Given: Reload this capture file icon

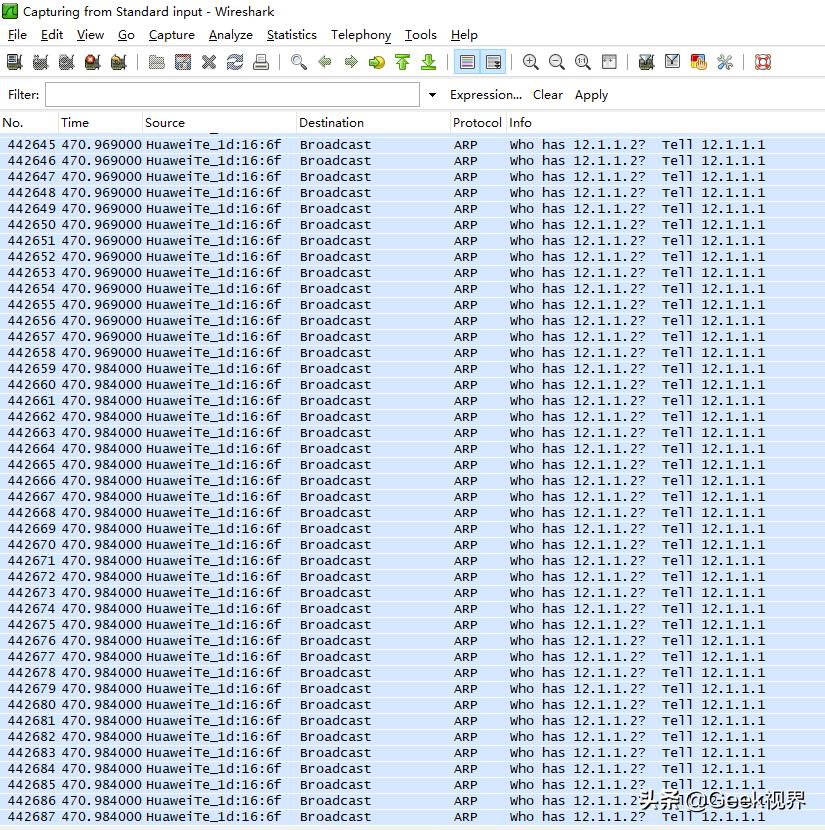Looking at the screenshot, I should click(x=235, y=62).
